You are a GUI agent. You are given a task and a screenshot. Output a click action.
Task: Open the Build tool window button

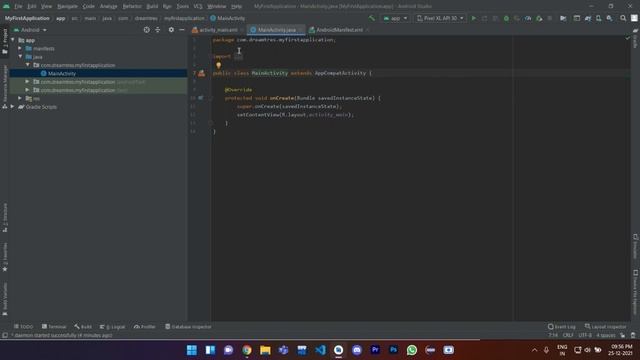[83, 327]
